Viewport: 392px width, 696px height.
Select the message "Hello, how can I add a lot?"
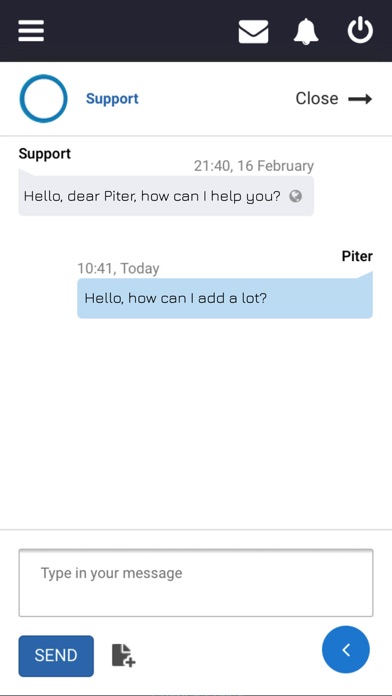click(x=225, y=298)
